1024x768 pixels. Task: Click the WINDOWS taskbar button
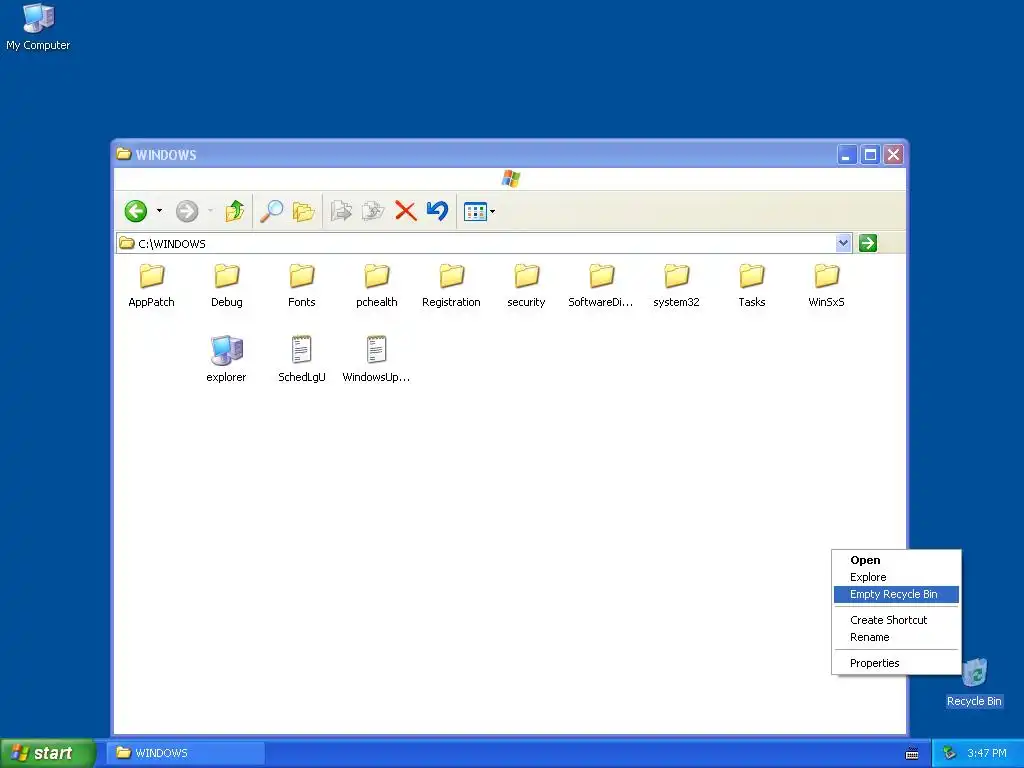[x=187, y=753]
